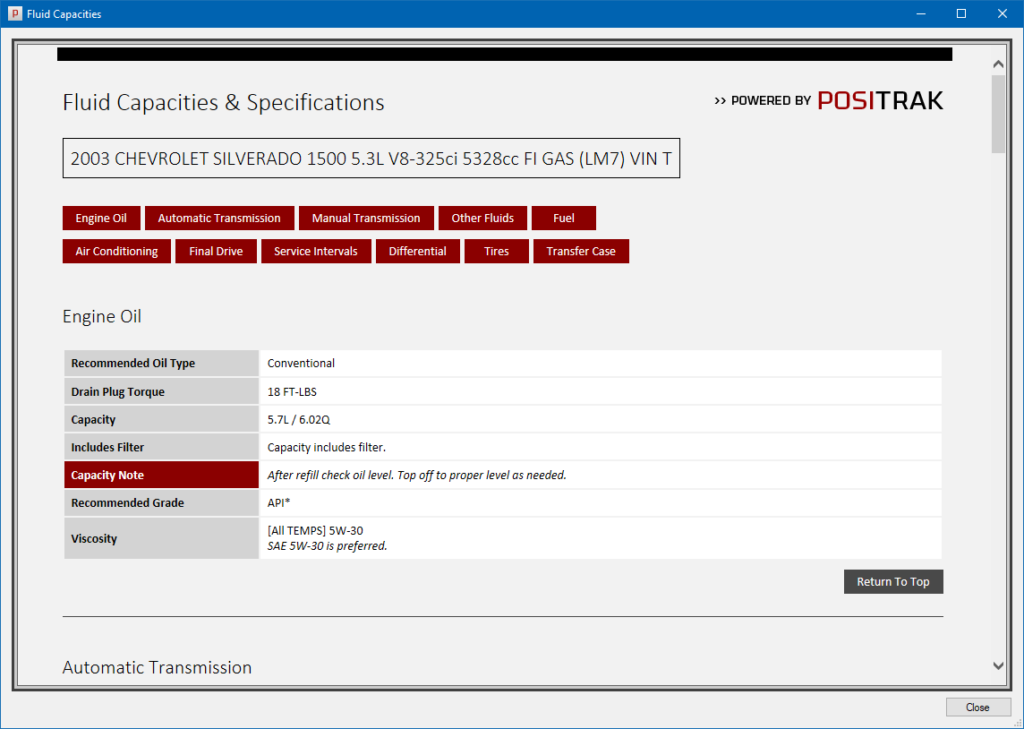Click the Automatic Transmission section heading
The width and height of the screenshot is (1024, 729).
(x=157, y=668)
